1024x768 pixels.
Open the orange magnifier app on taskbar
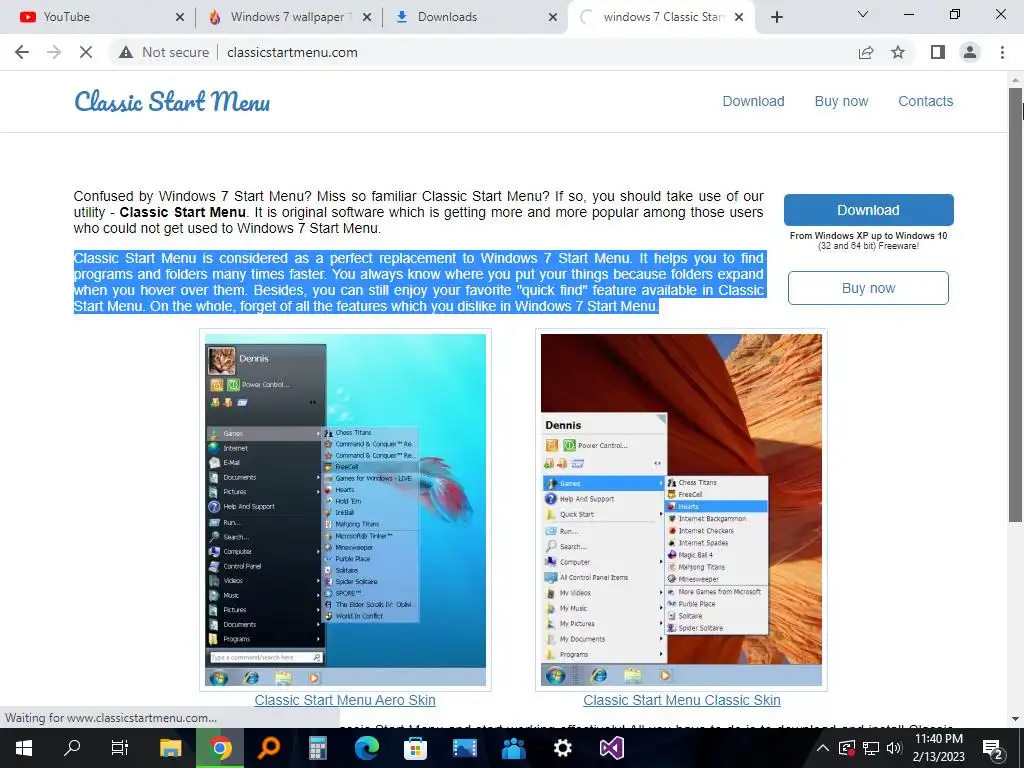click(268, 748)
